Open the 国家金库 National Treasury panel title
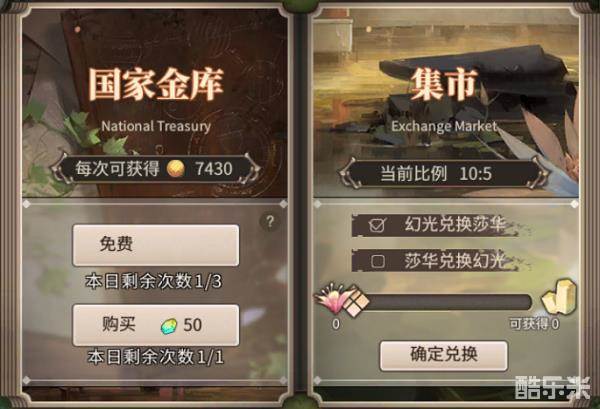Viewport: 600px width, 409px height. coord(156,85)
